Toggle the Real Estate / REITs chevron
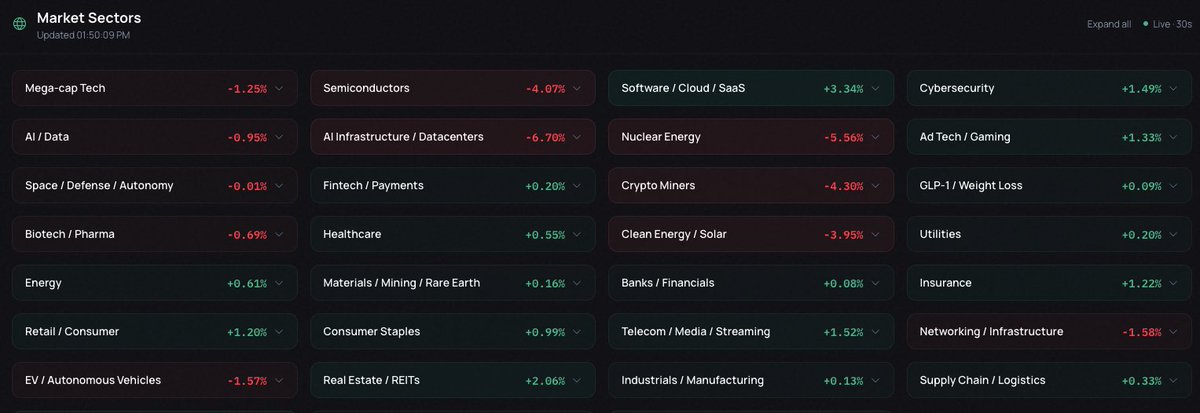 click(577, 381)
